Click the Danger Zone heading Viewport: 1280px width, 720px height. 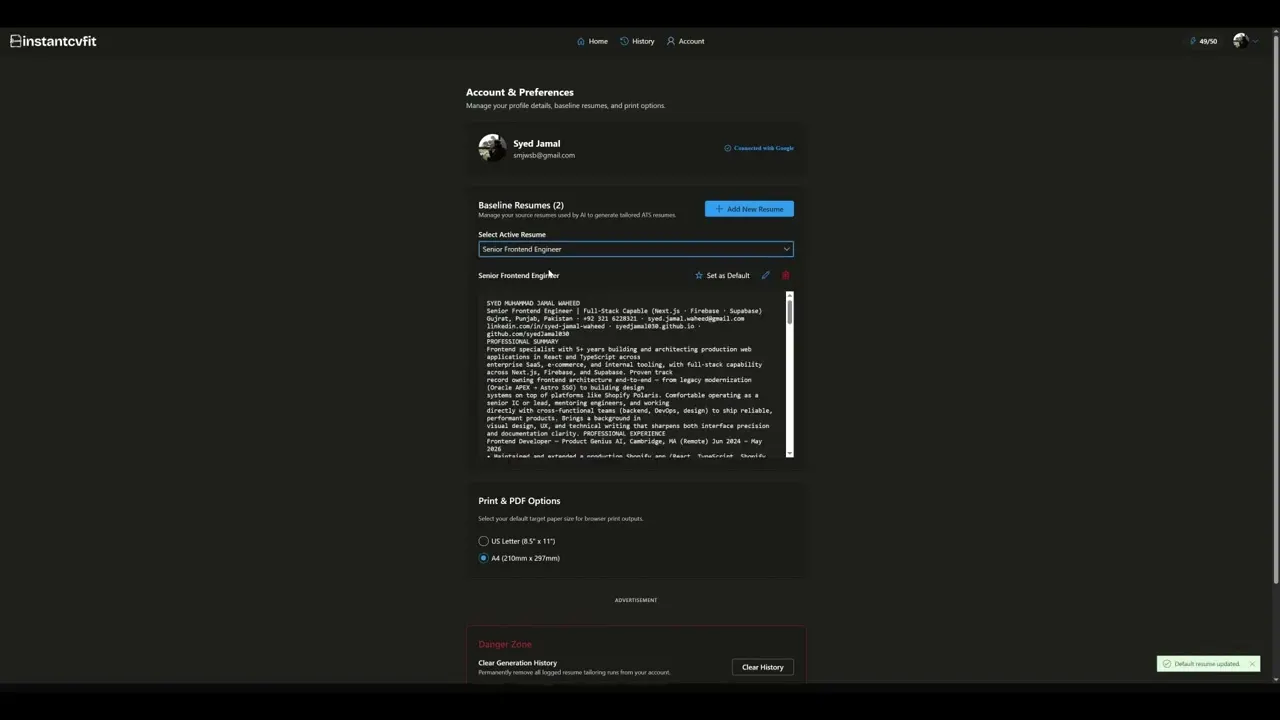click(x=505, y=644)
